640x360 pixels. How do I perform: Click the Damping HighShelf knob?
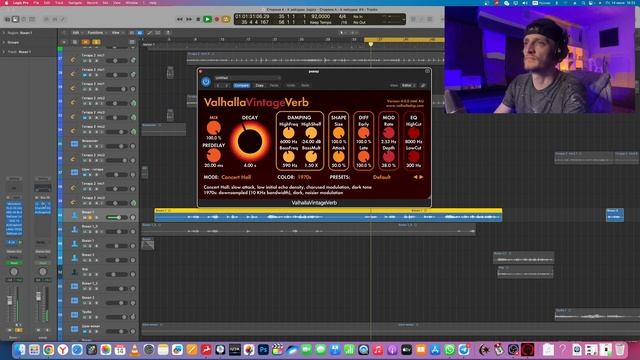click(x=311, y=133)
